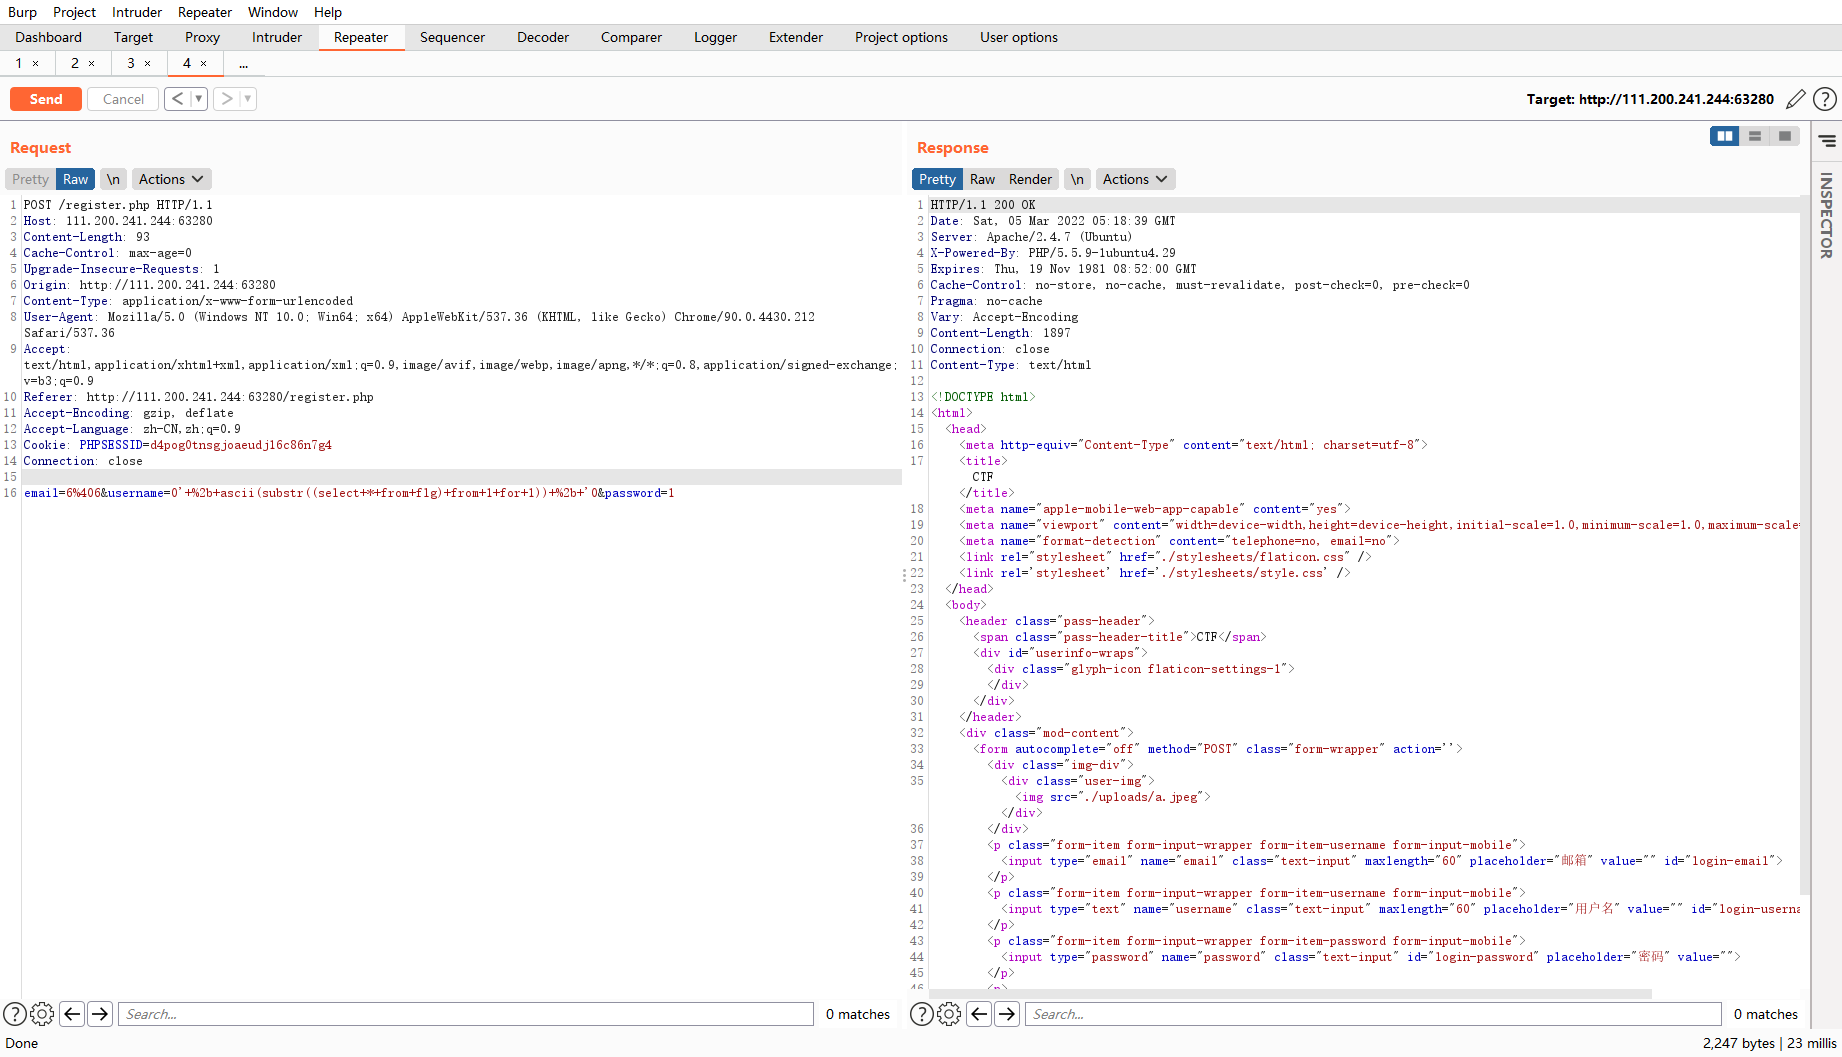This screenshot has width=1842, height=1057.
Task: Open User options tab
Action: 1018,37
